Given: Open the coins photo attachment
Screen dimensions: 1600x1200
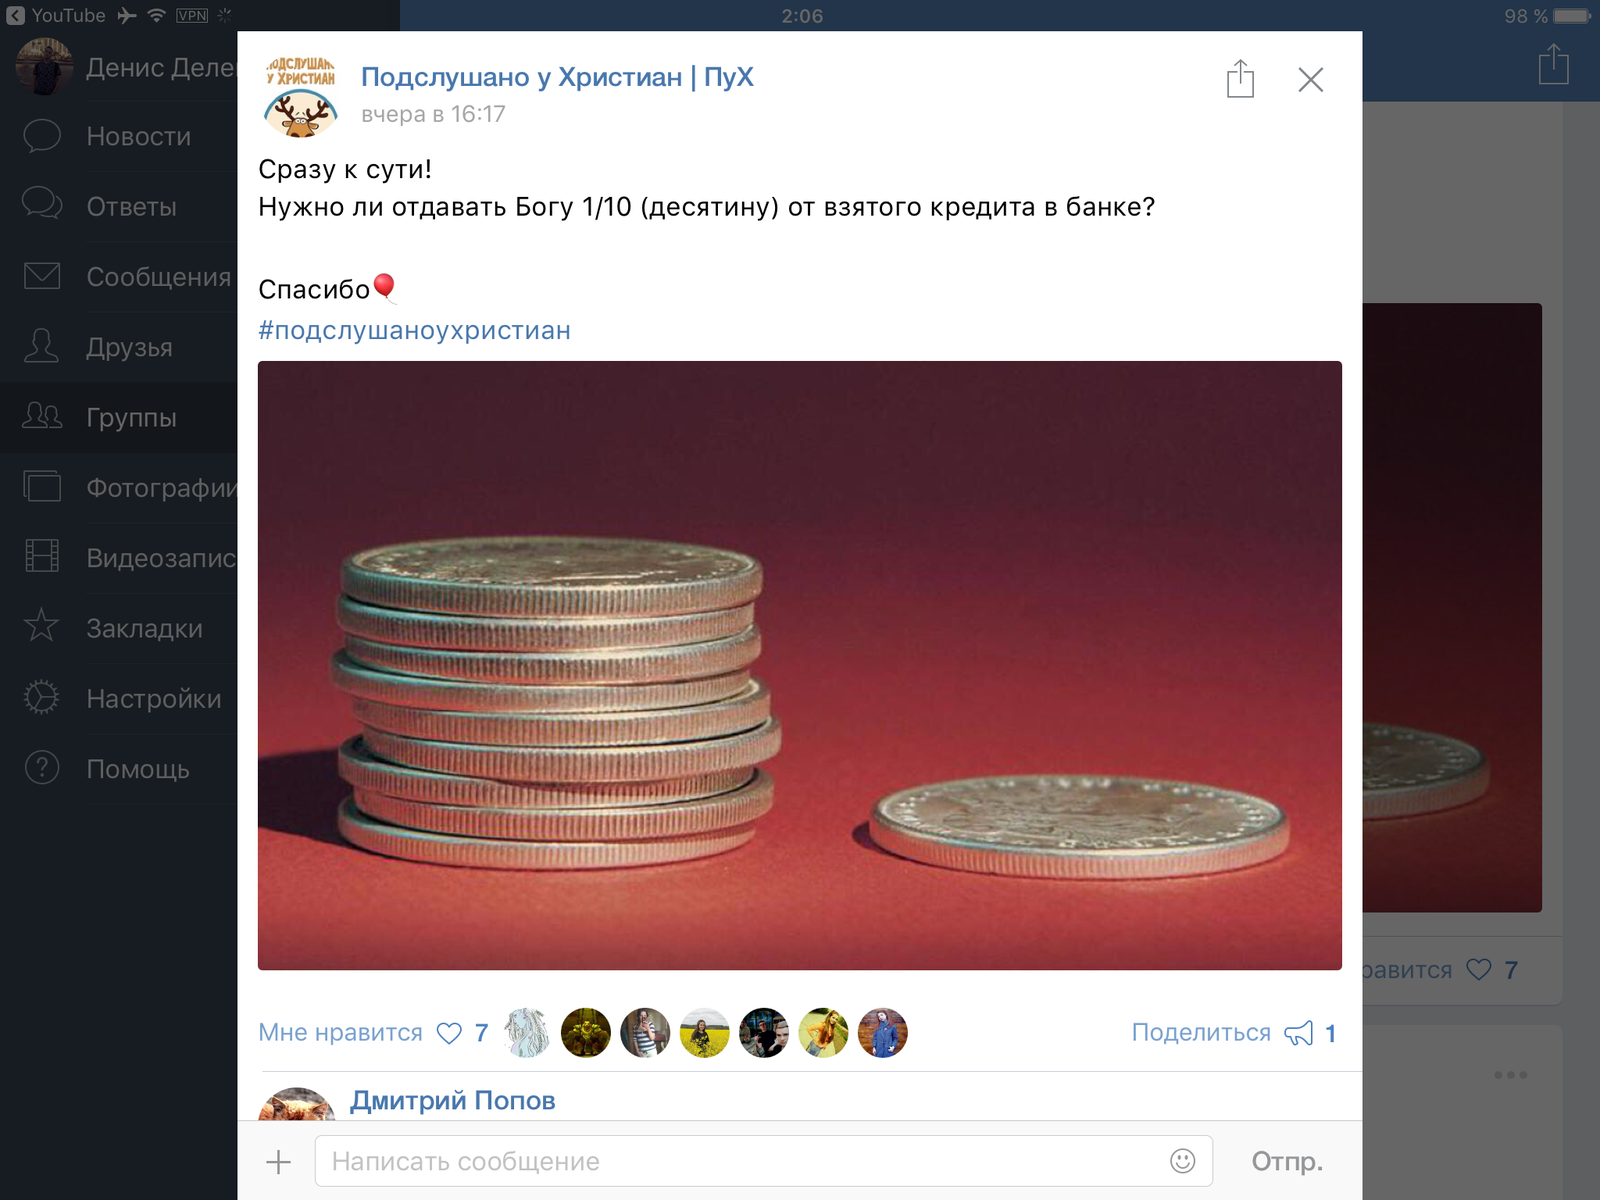Looking at the screenshot, I should pos(800,665).
